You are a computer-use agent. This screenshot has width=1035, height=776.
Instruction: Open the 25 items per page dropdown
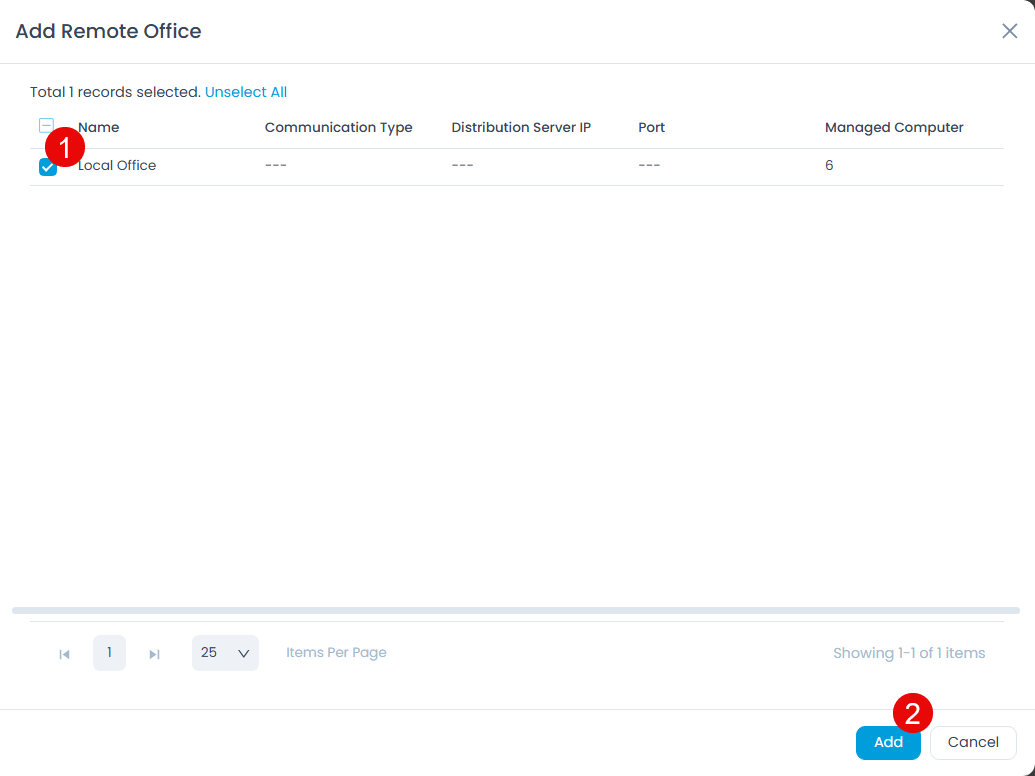tap(225, 653)
